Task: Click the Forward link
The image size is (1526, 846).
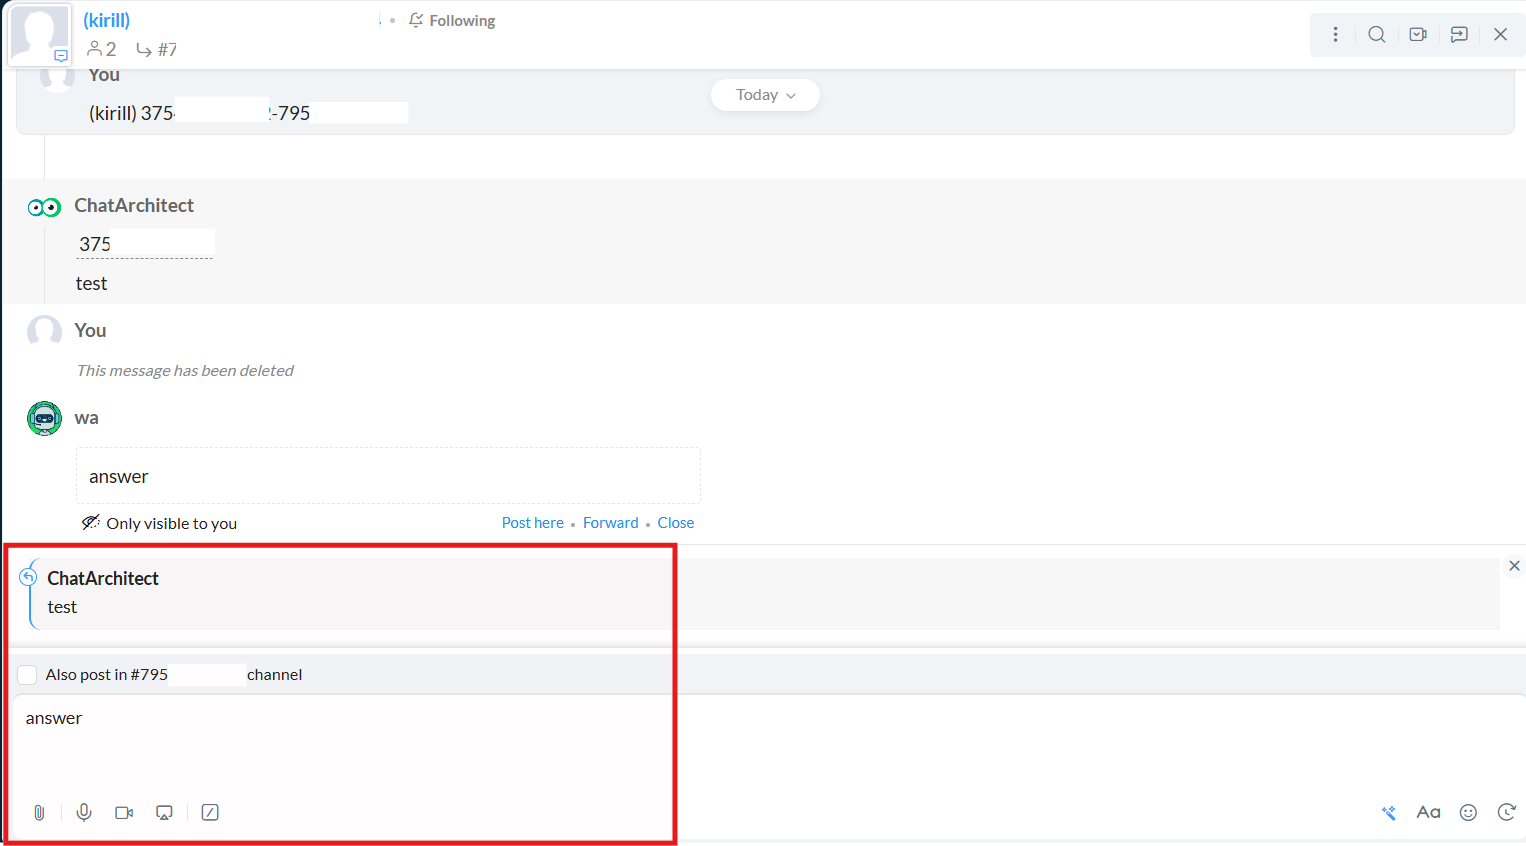Action: coord(610,523)
